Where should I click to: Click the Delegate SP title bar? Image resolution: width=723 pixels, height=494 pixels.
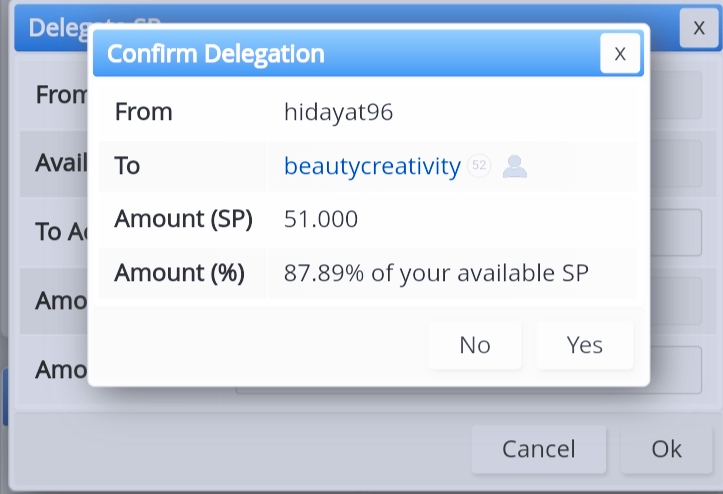click(51, 28)
